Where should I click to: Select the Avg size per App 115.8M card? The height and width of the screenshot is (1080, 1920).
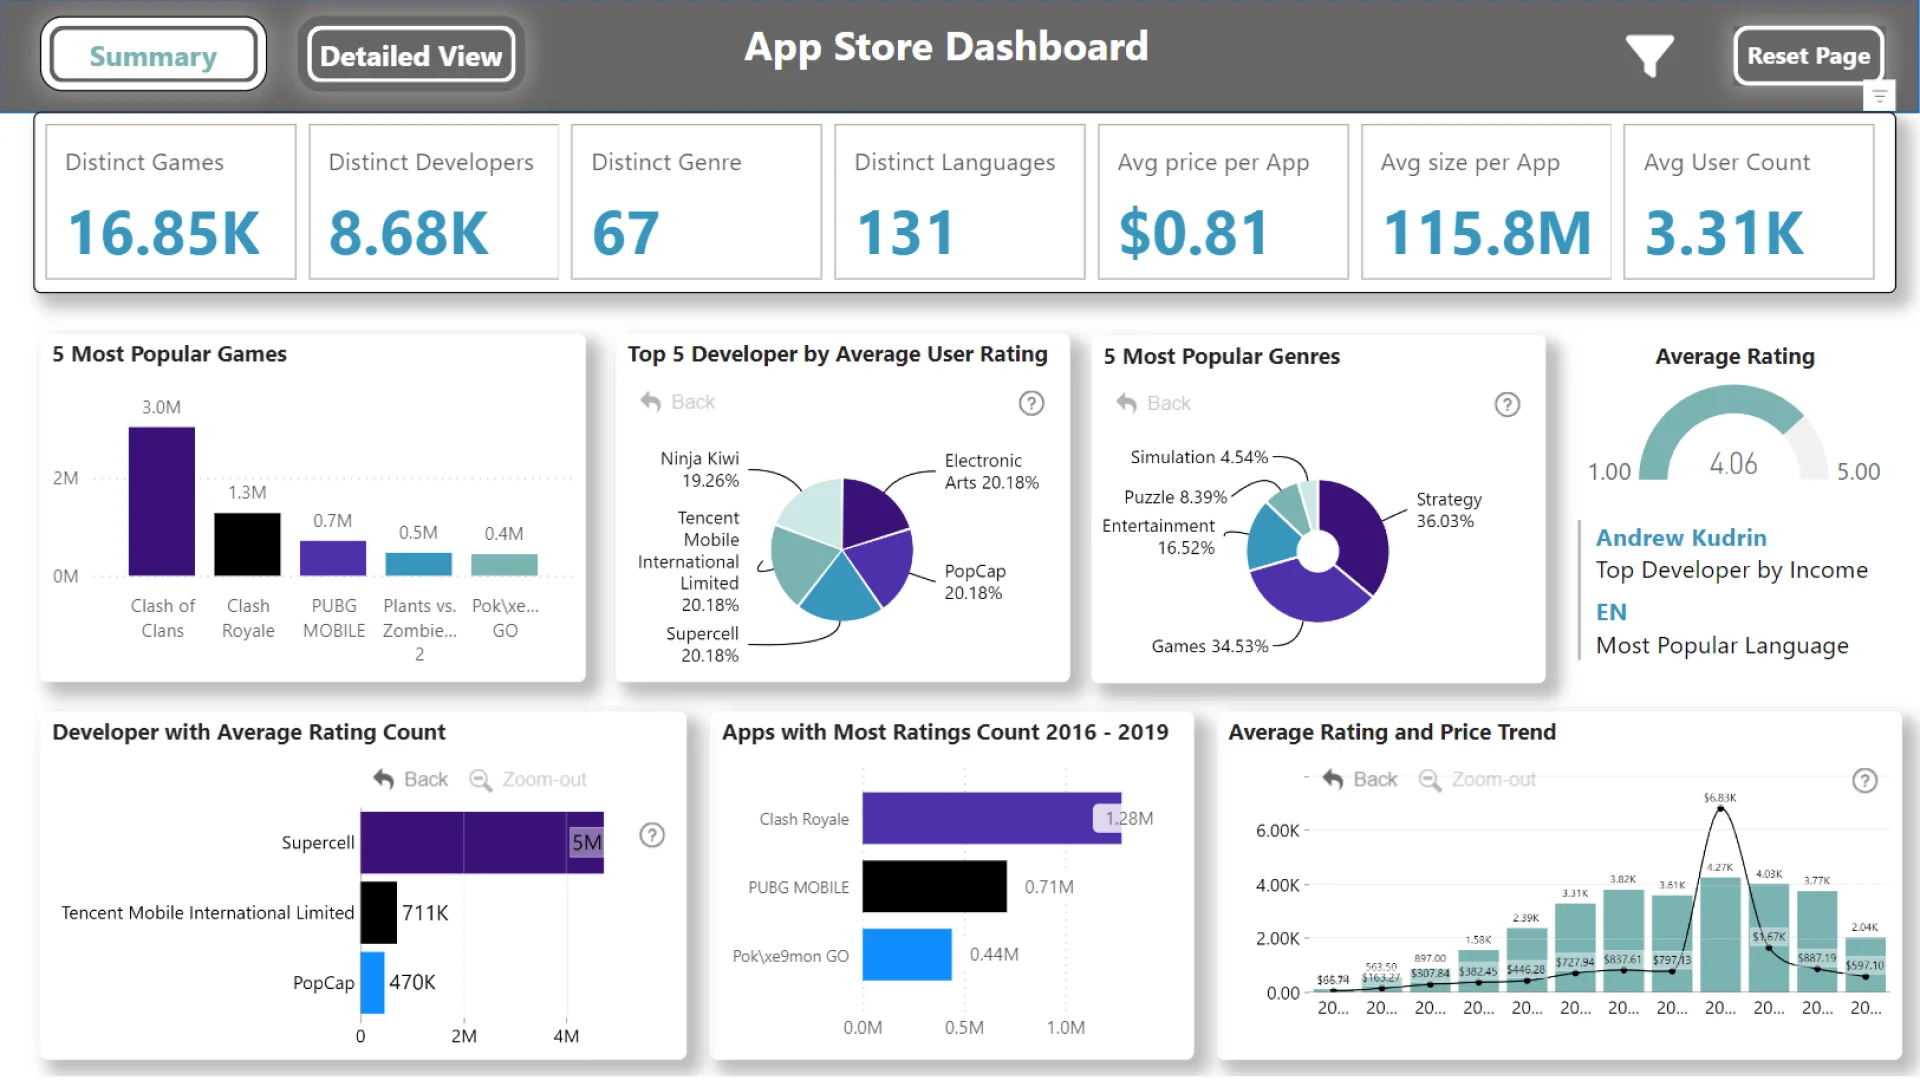1485,201
